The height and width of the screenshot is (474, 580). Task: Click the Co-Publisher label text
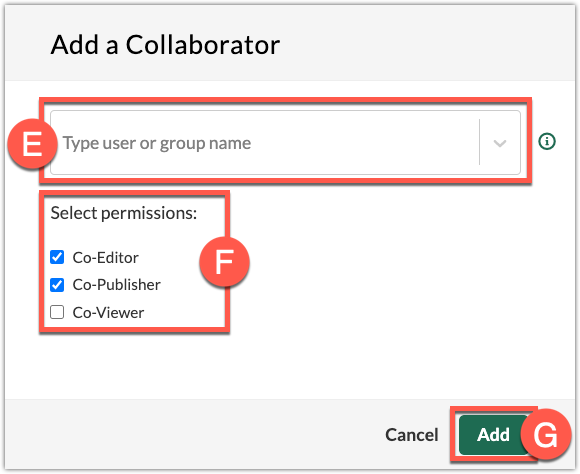click(117, 285)
